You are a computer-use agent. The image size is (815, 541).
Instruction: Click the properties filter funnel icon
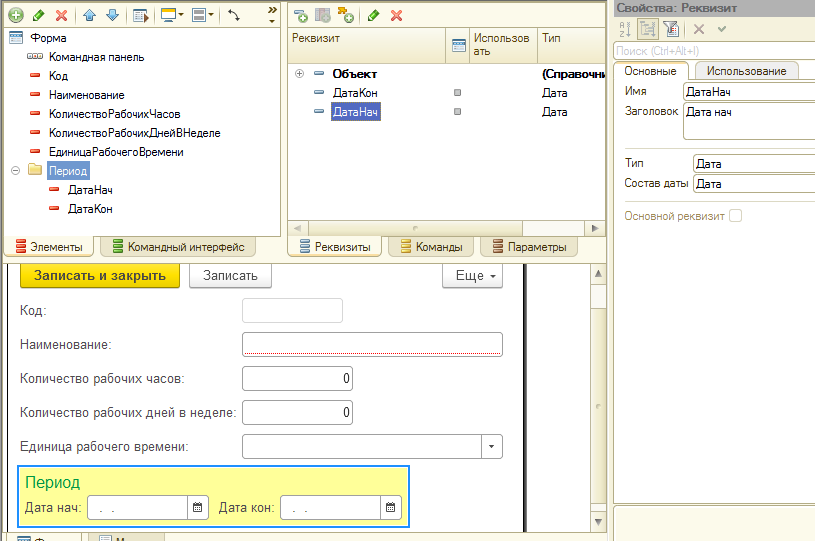click(x=671, y=30)
